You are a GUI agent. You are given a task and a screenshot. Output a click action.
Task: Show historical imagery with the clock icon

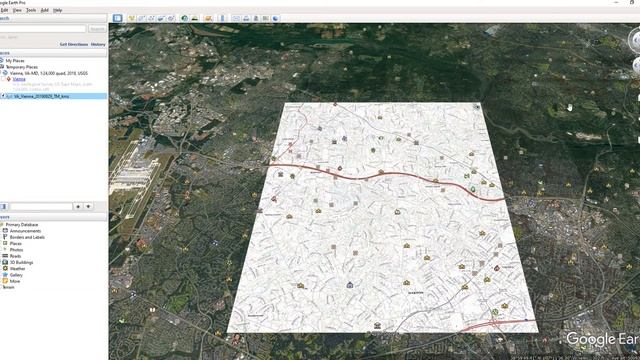184,18
